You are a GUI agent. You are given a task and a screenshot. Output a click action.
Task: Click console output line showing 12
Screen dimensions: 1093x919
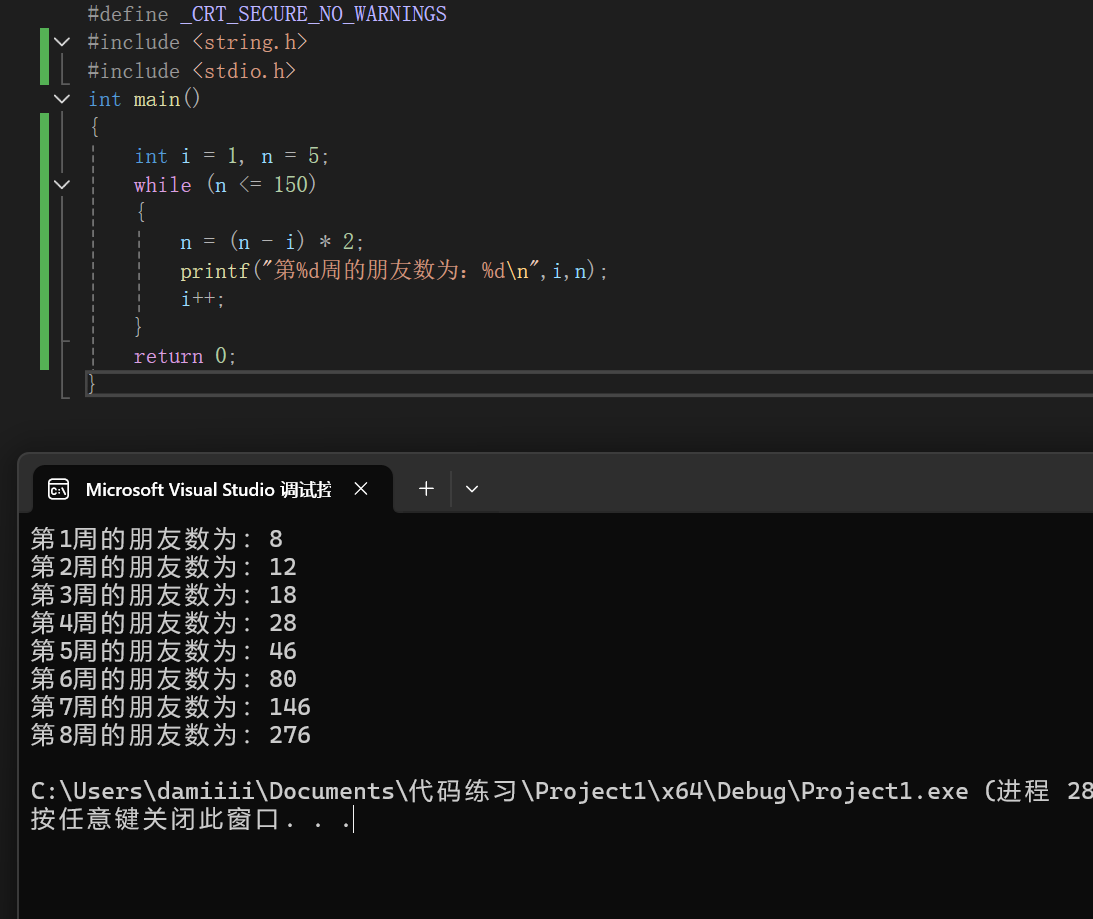coord(164,567)
